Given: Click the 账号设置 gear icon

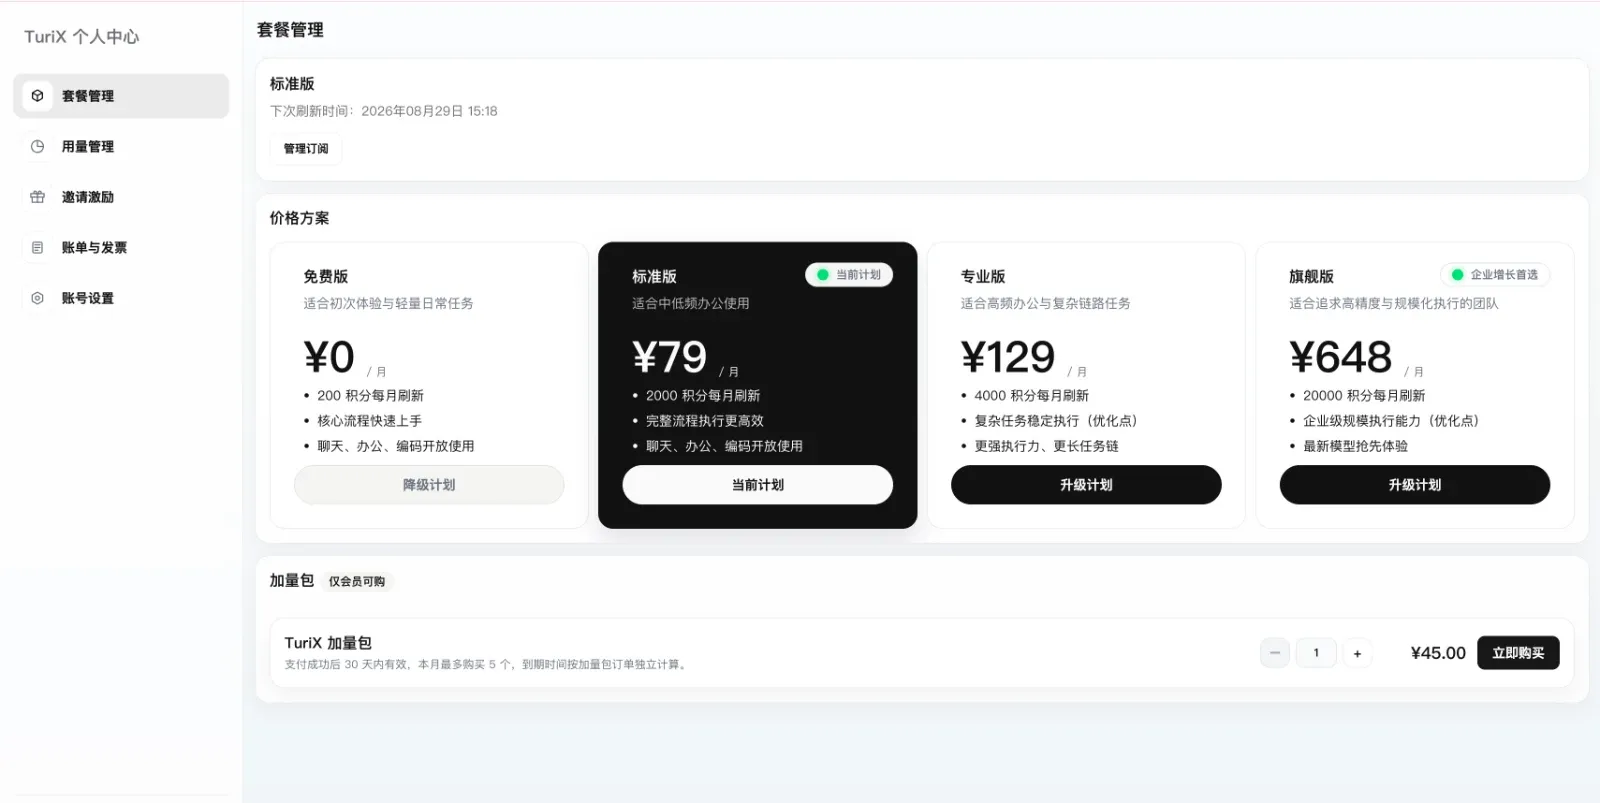Looking at the screenshot, I should [37, 298].
